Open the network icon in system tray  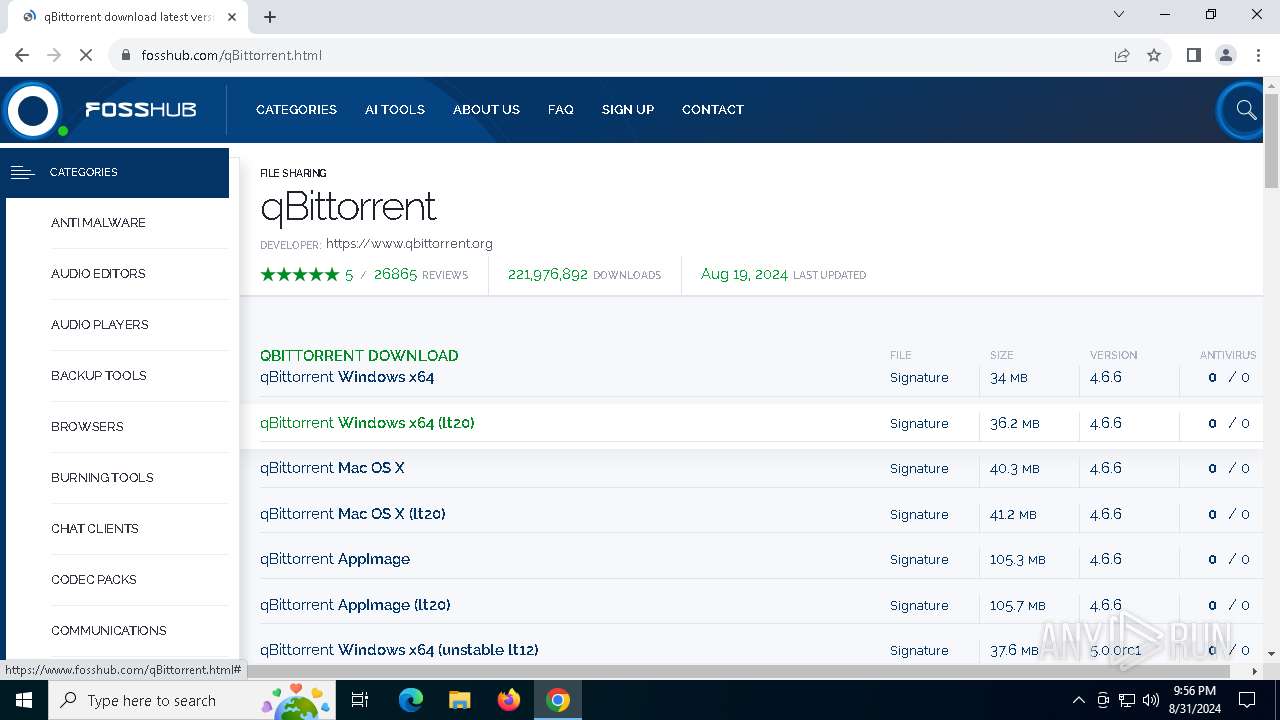click(x=1127, y=700)
